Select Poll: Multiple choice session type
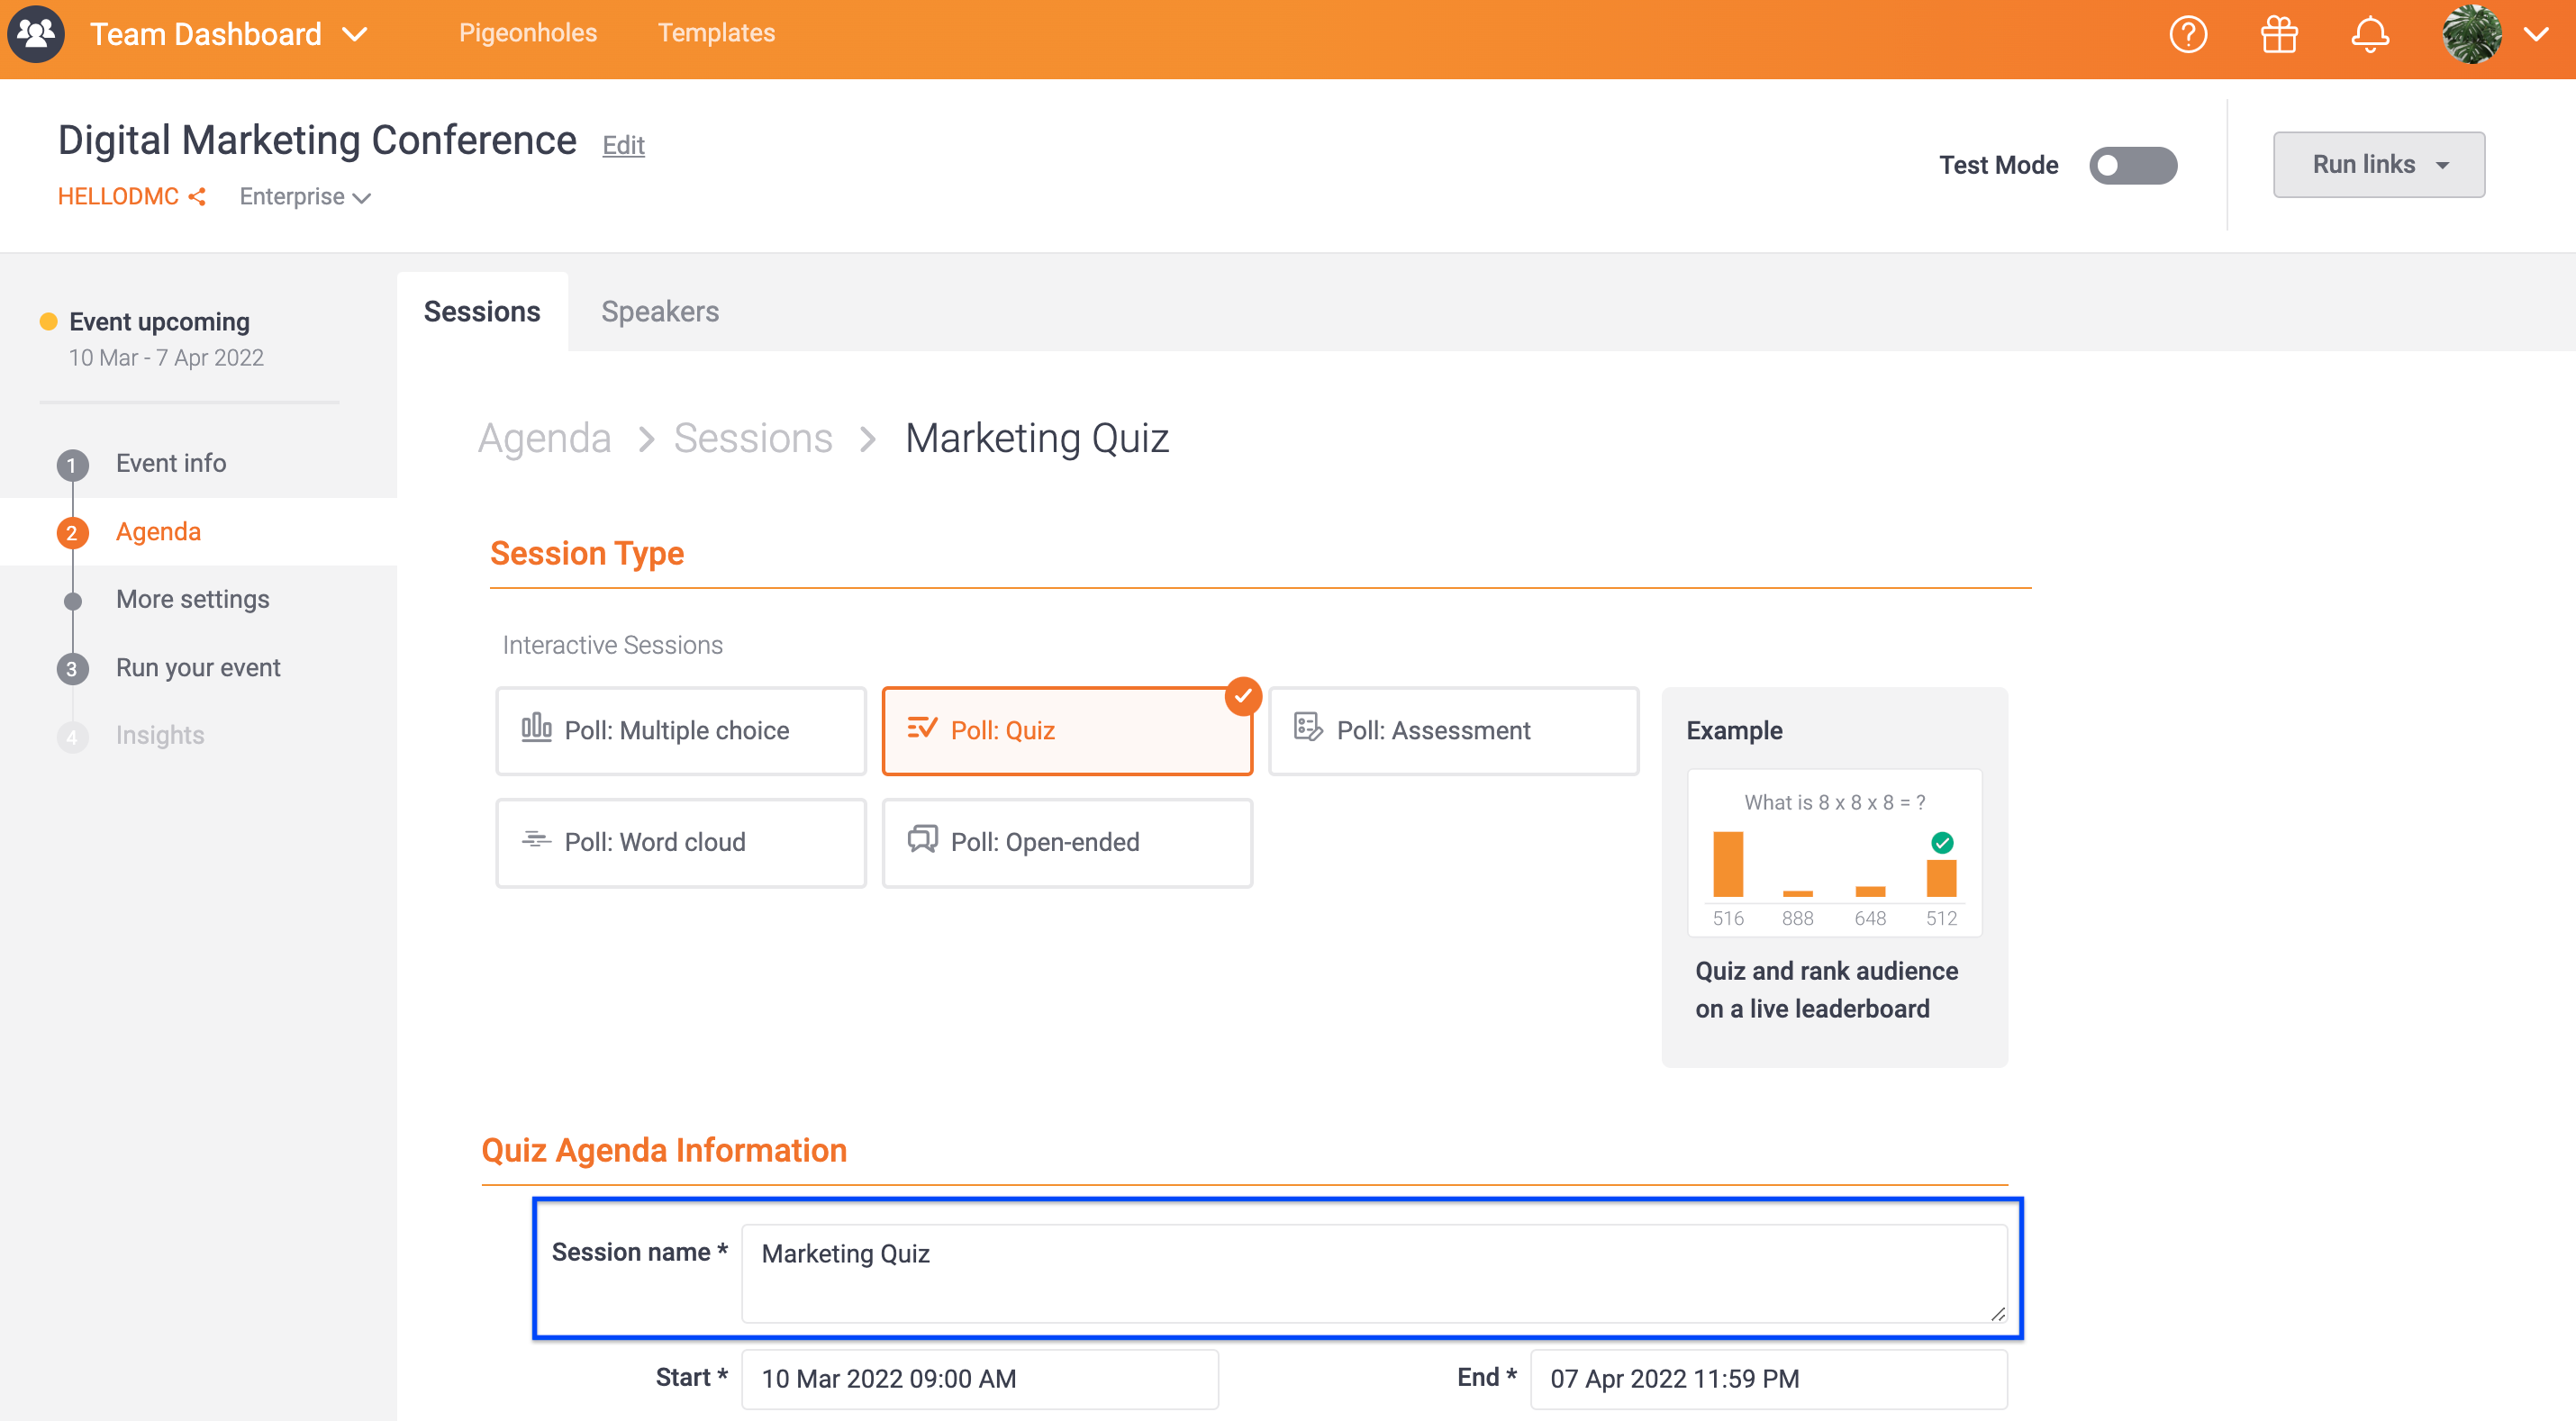The image size is (2576, 1421). tap(681, 731)
